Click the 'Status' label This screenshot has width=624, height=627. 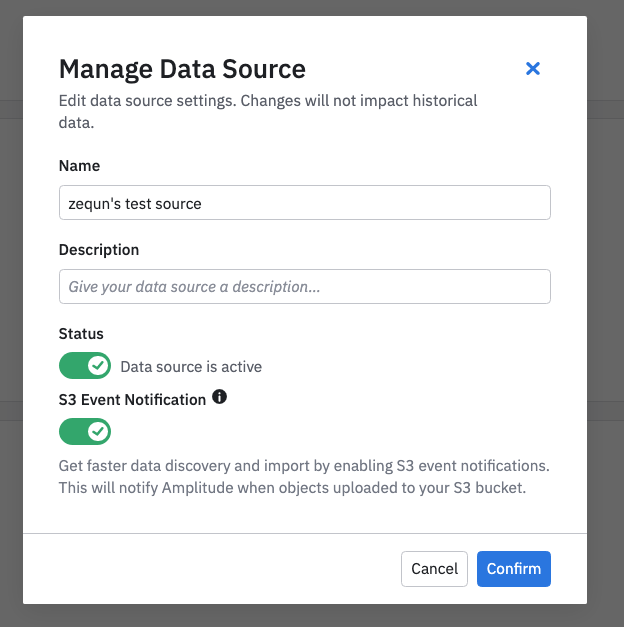[81, 333]
